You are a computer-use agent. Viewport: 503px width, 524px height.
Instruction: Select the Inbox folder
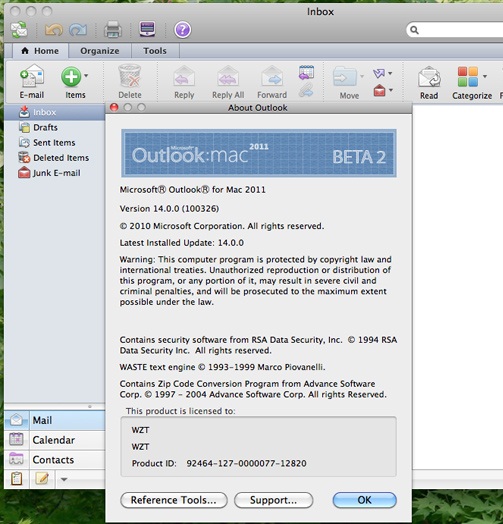pyautogui.click(x=55, y=112)
